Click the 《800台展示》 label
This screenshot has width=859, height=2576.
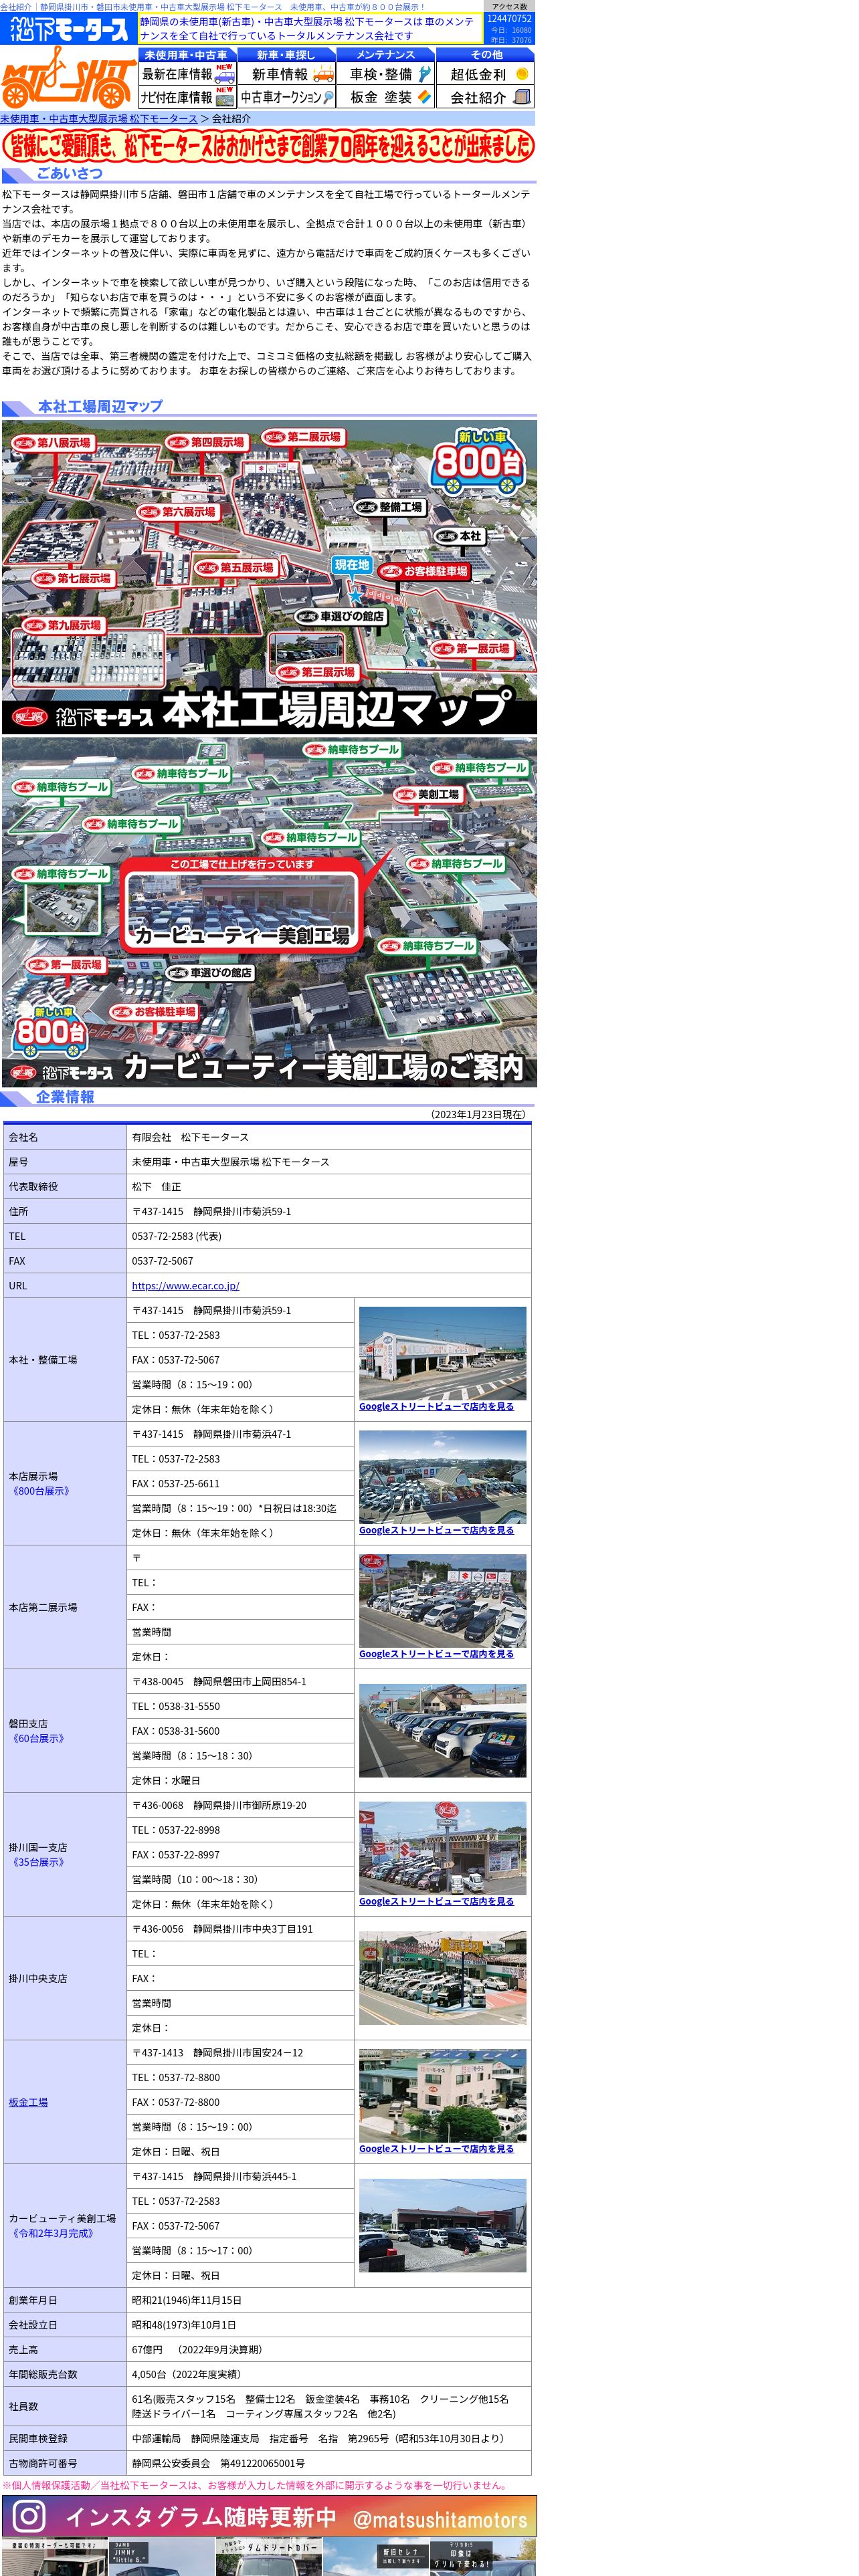point(40,1491)
